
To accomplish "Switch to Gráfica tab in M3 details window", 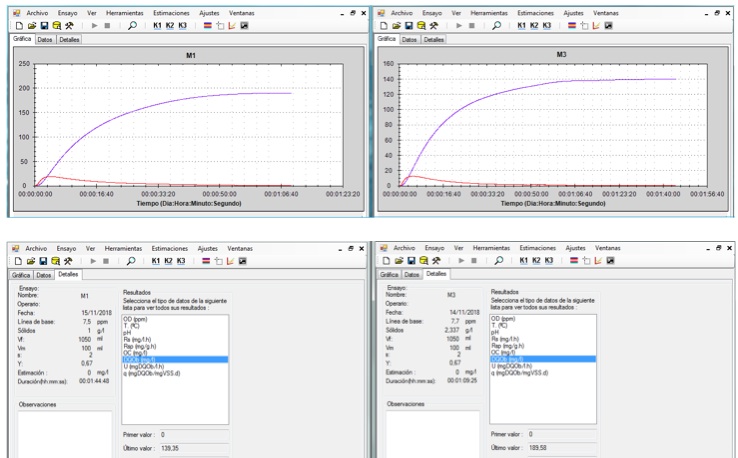I will tap(389, 274).
